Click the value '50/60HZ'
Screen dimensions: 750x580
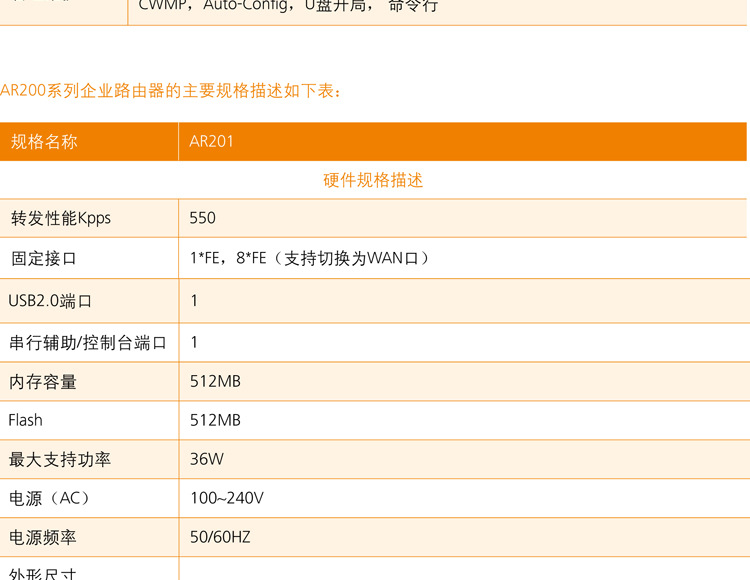pos(220,537)
